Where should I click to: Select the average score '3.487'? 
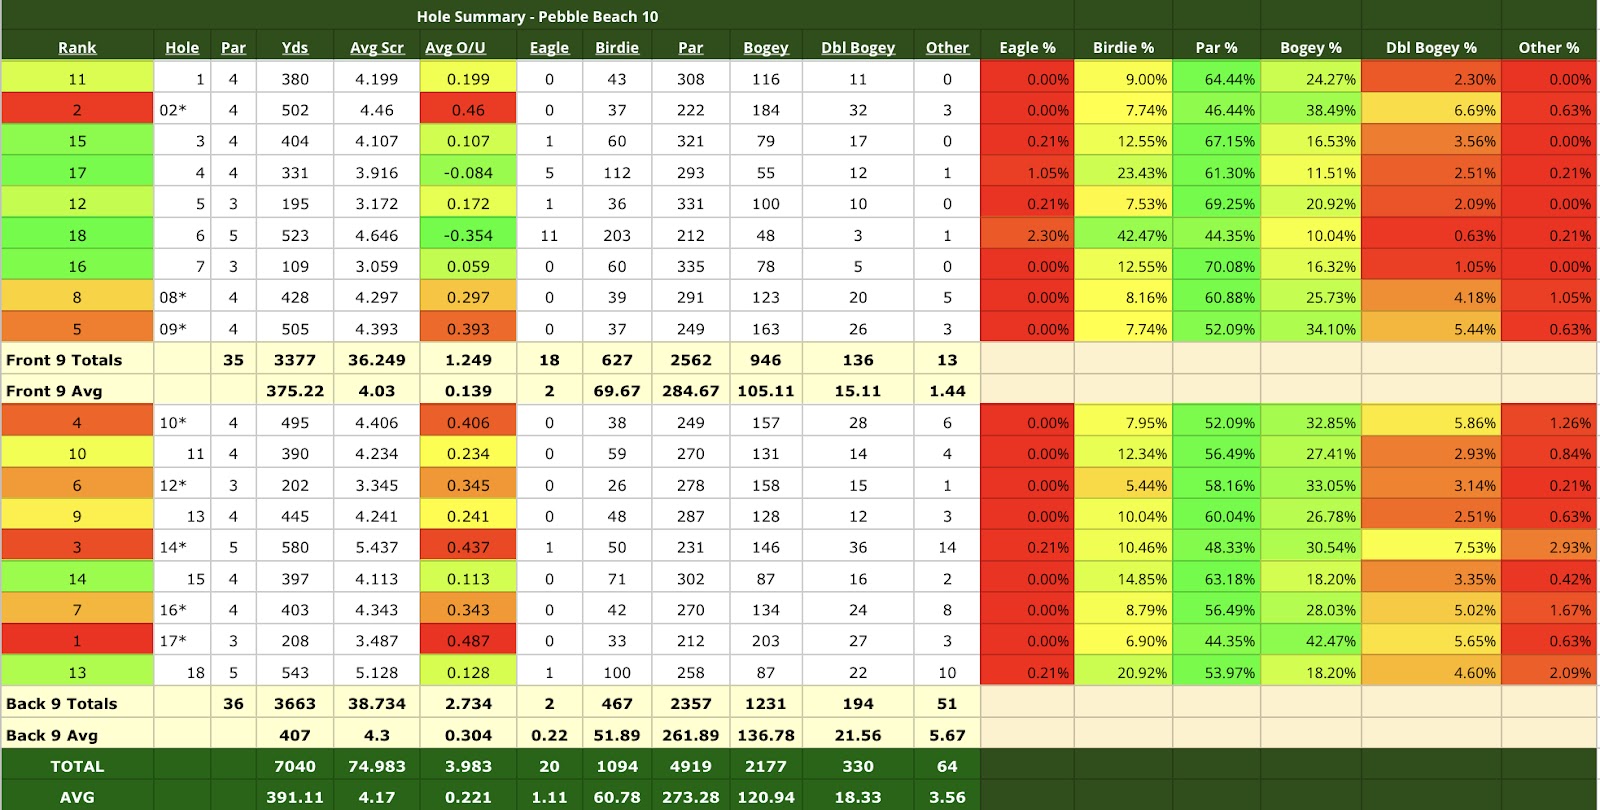tap(377, 641)
